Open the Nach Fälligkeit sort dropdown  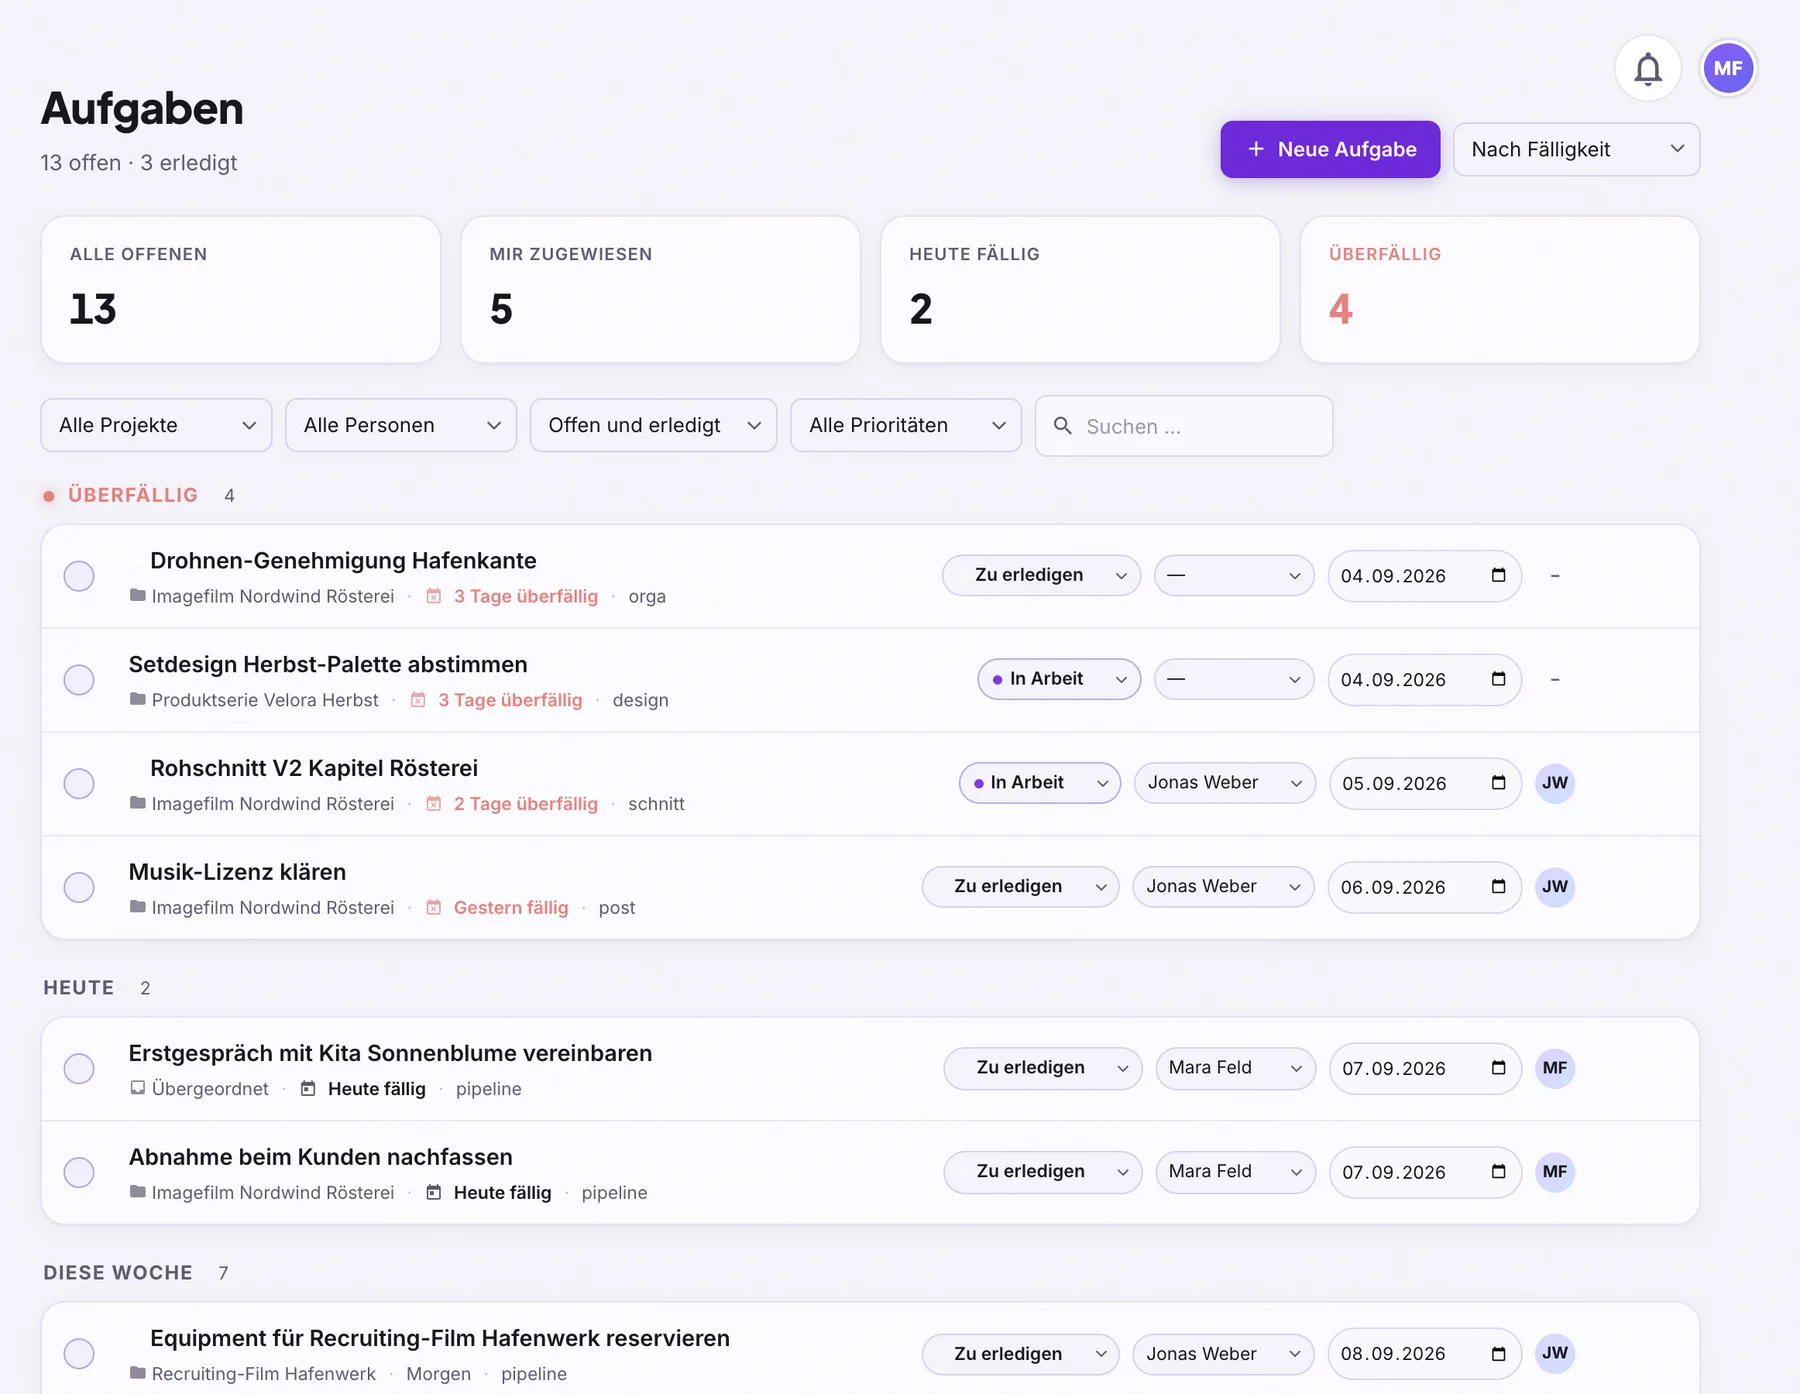[x=1576, y=149]
